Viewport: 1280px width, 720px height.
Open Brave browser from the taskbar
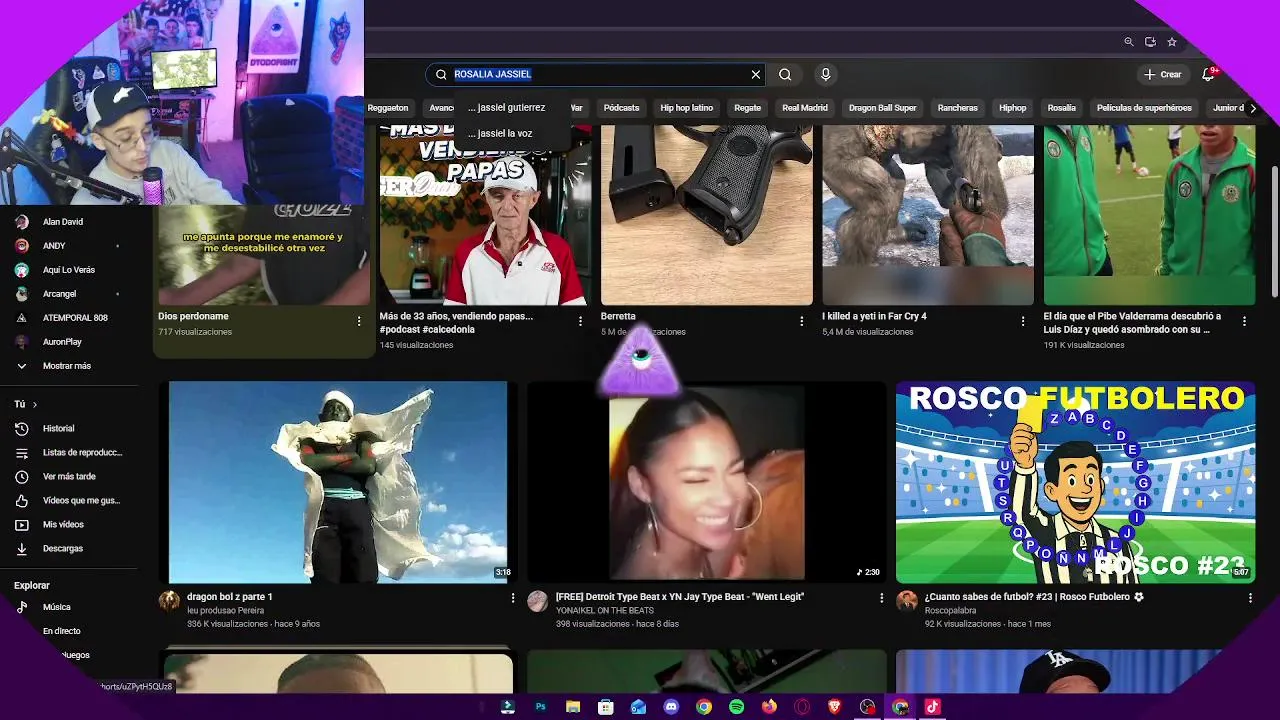(x=834, y=706)
